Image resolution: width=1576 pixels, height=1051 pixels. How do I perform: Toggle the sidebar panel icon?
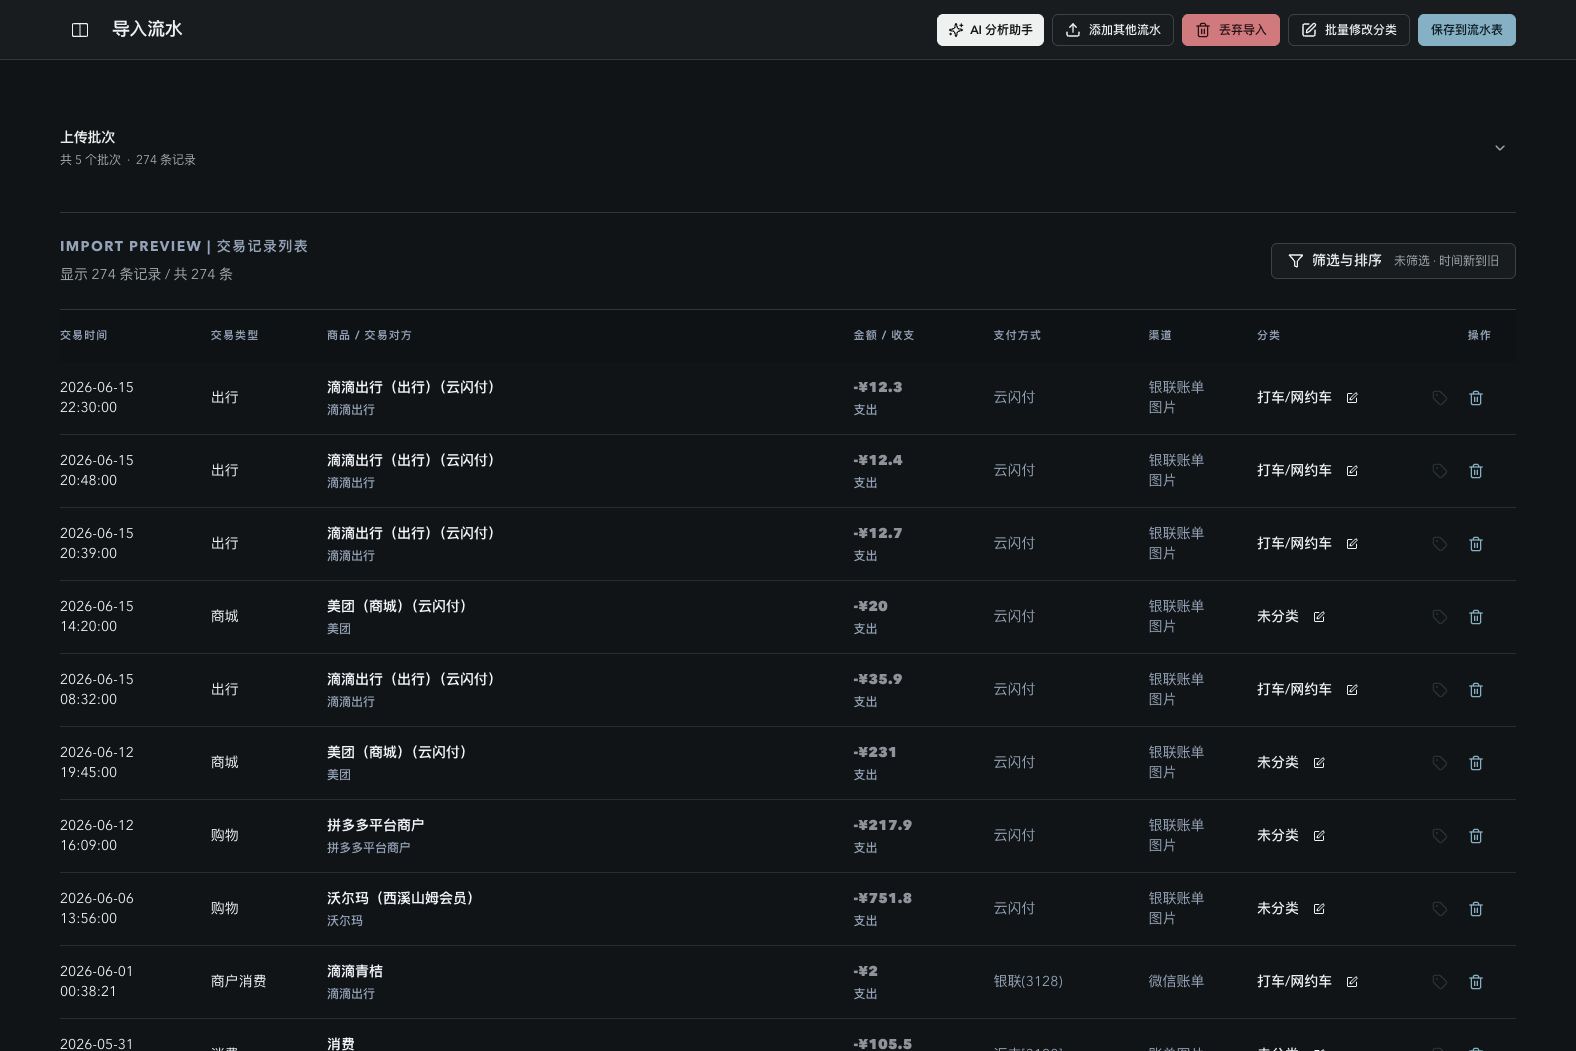(80, 30)
